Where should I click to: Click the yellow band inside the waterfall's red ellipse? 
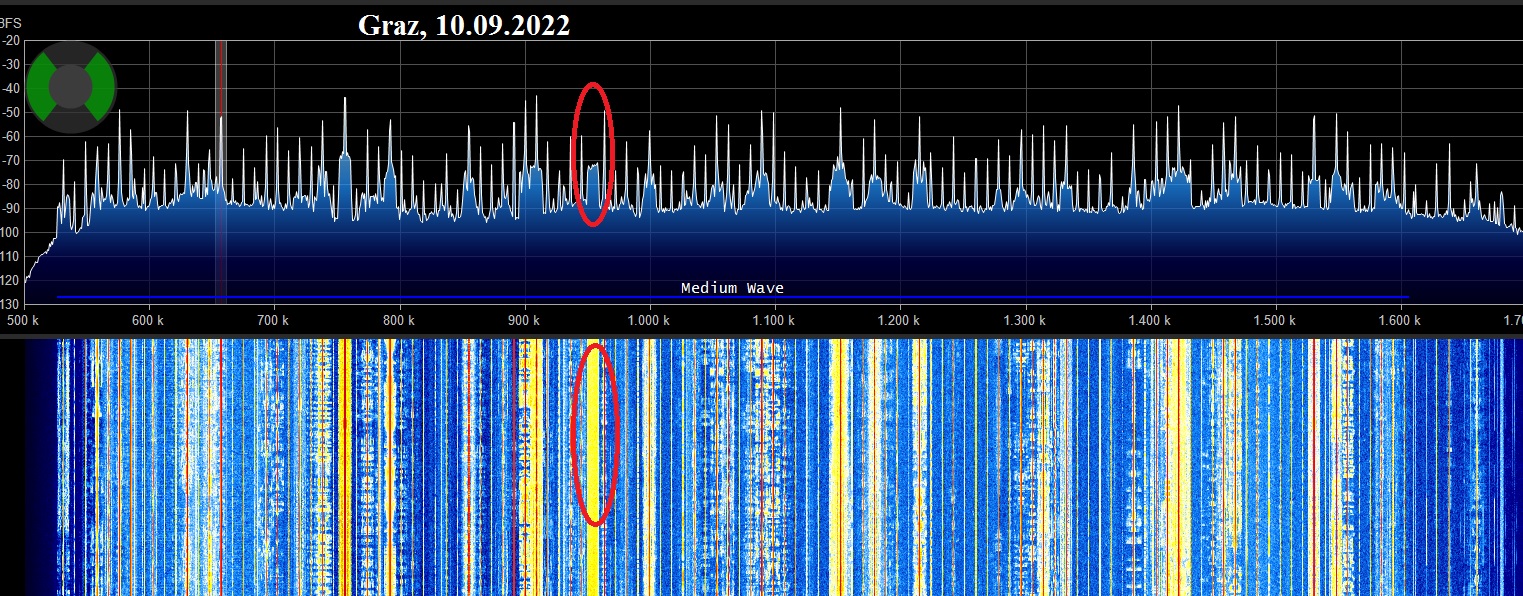595,435
